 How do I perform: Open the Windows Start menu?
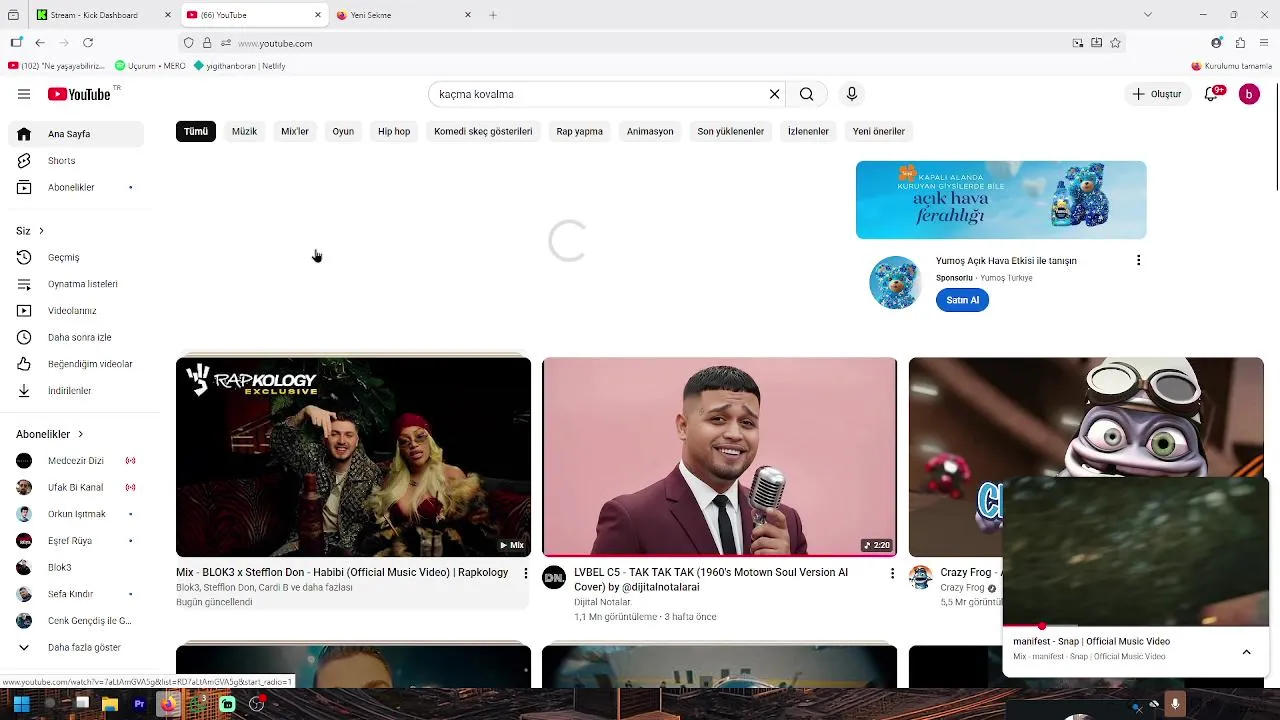coord(21,704)
